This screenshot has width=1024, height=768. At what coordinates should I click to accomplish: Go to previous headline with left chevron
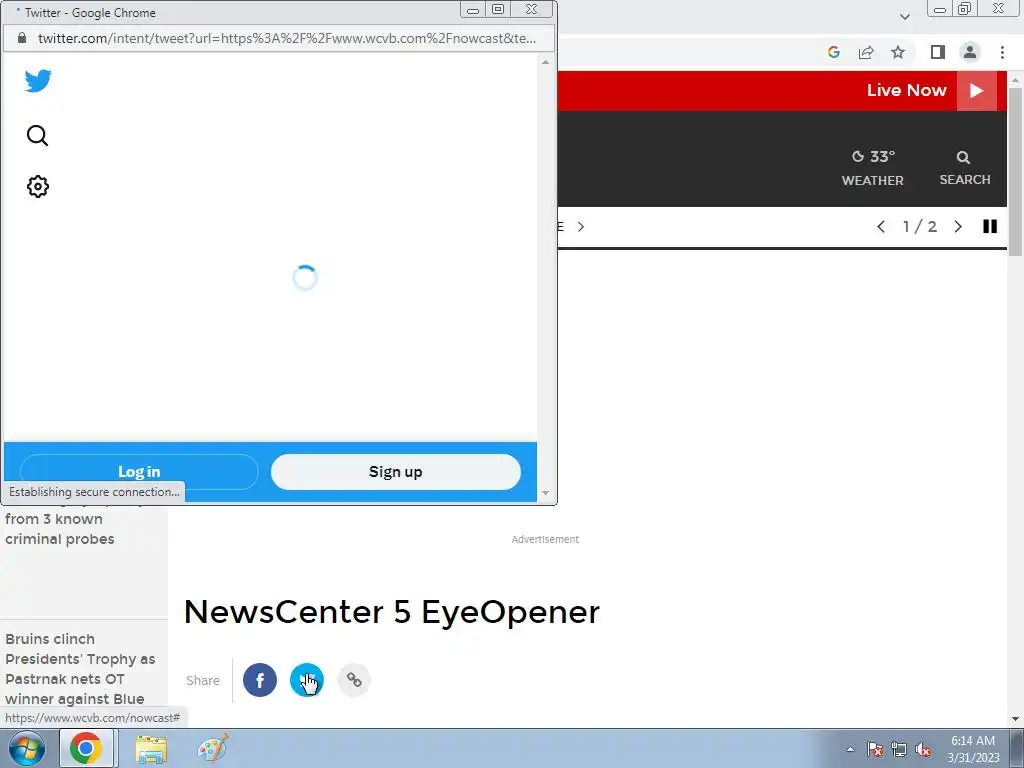point(881,227)
